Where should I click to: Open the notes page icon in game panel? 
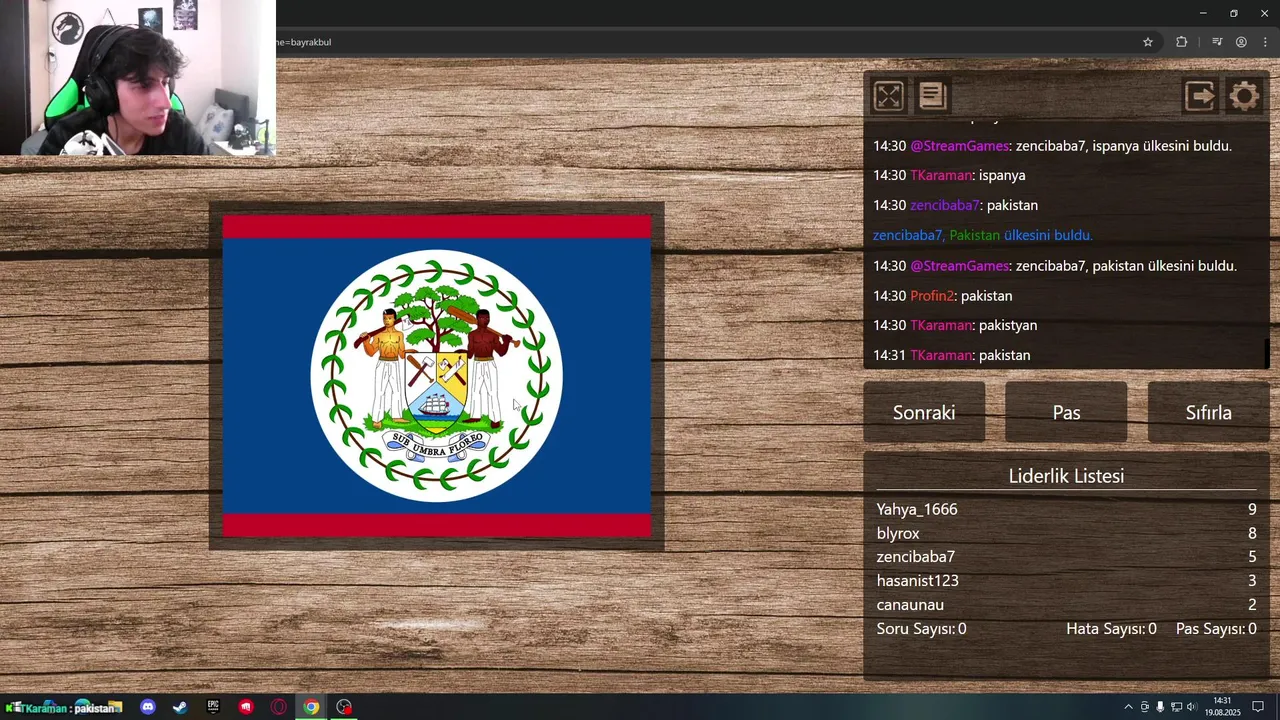pos(932,96)
